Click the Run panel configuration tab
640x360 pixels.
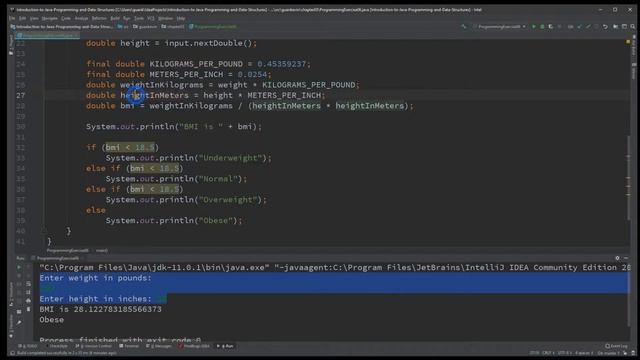pyautogui.click(x=57, y=258)
